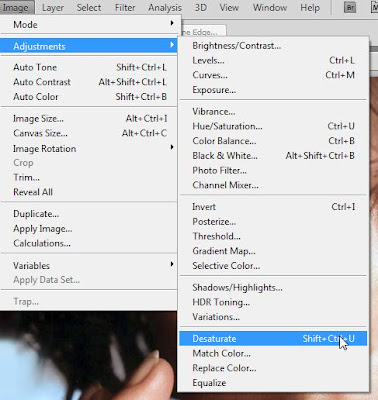Open the Analysis menu
This screenshot has width=378, height=400.
pos(165,7)
